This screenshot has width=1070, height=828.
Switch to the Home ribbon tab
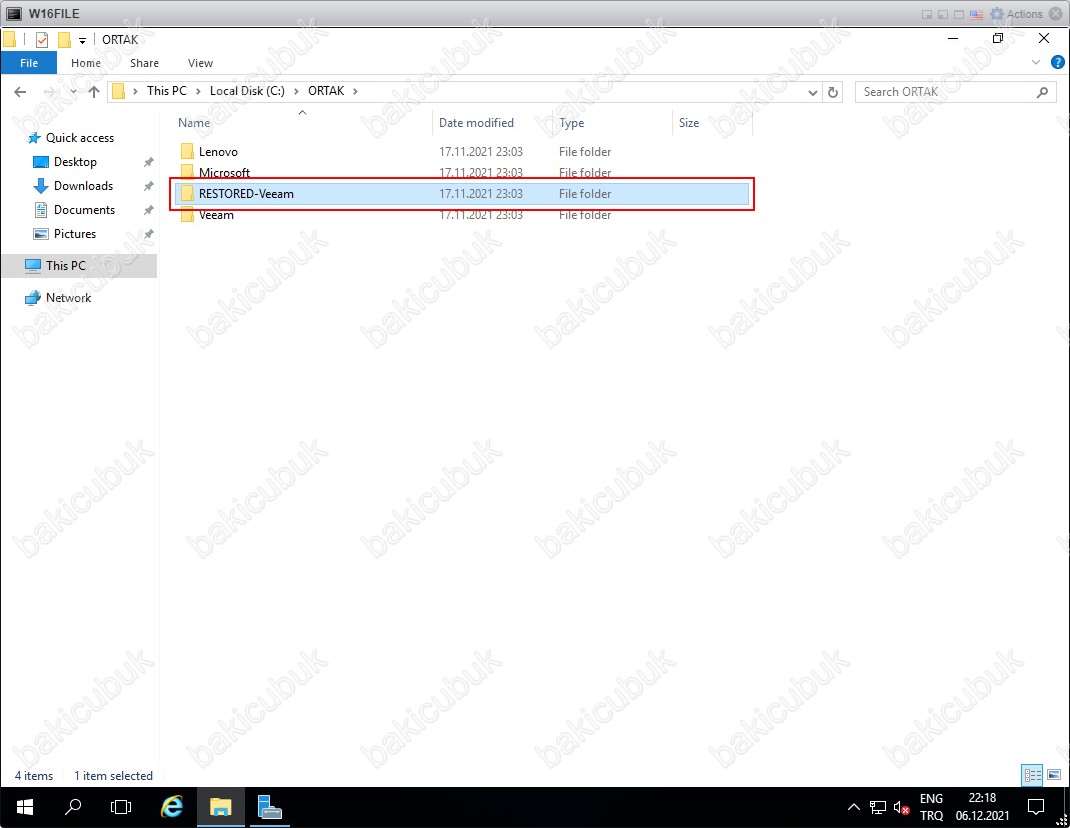(x=86, y=63)
